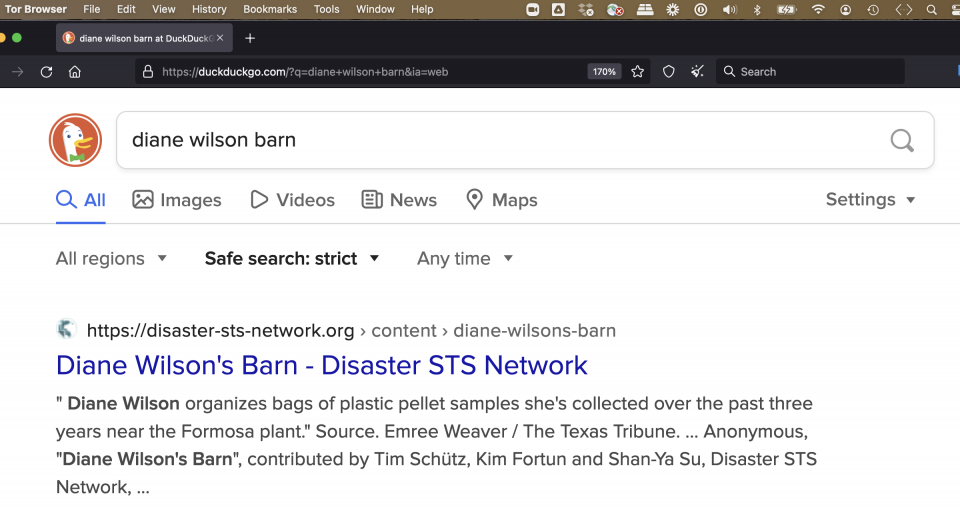
Task: Click the Google Drive menu bar icon
Action: coord(558,9)
